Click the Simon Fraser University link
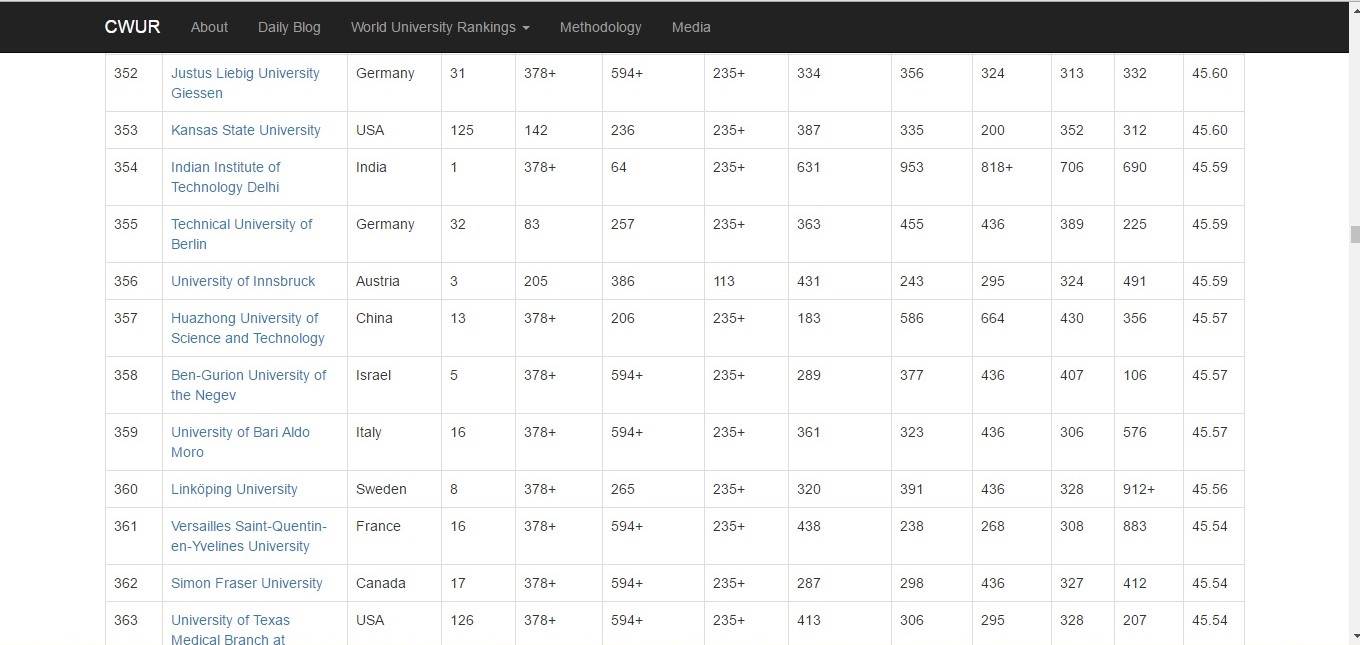1360x645 pixels. pyautogui.click(x=247, y=583)
